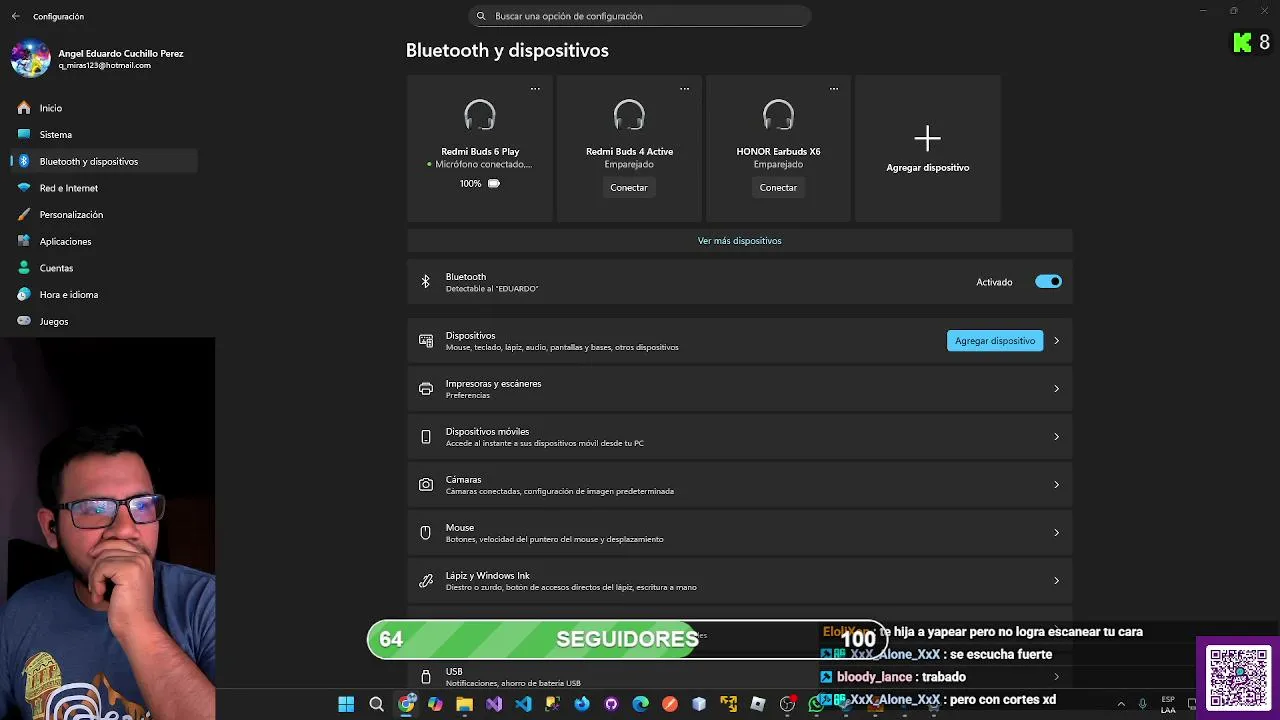The width and height of the screenshot is (1280, 720).
Task: Open Roblox icon in taskbar
Action: [x=758, y=704]
